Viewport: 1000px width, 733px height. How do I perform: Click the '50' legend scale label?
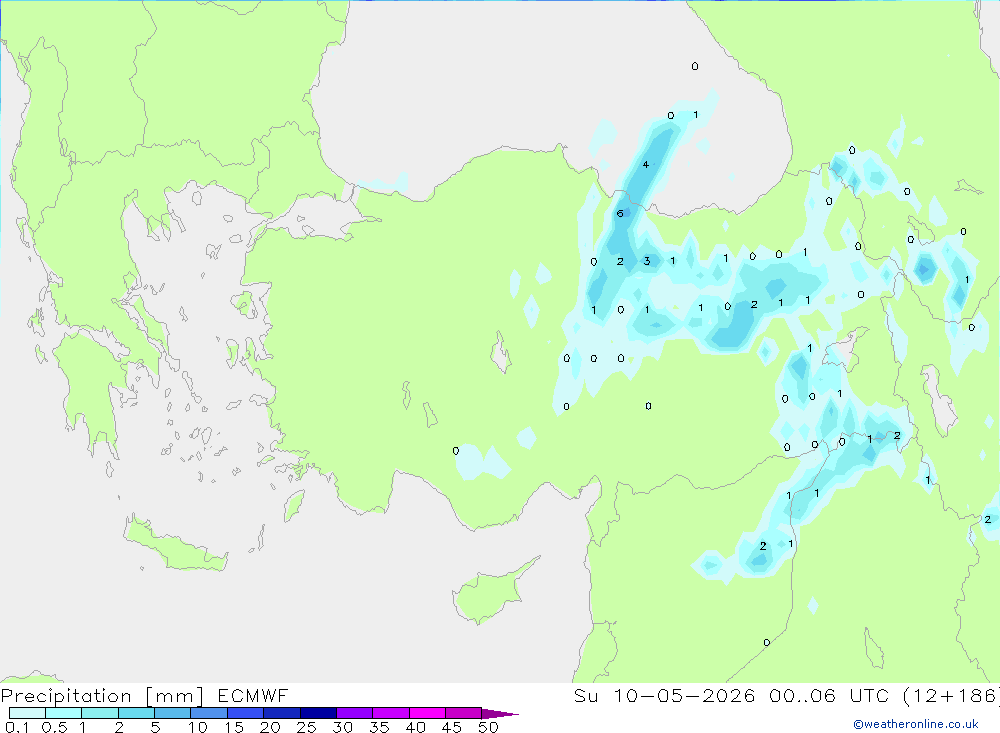tap(488, 727)
